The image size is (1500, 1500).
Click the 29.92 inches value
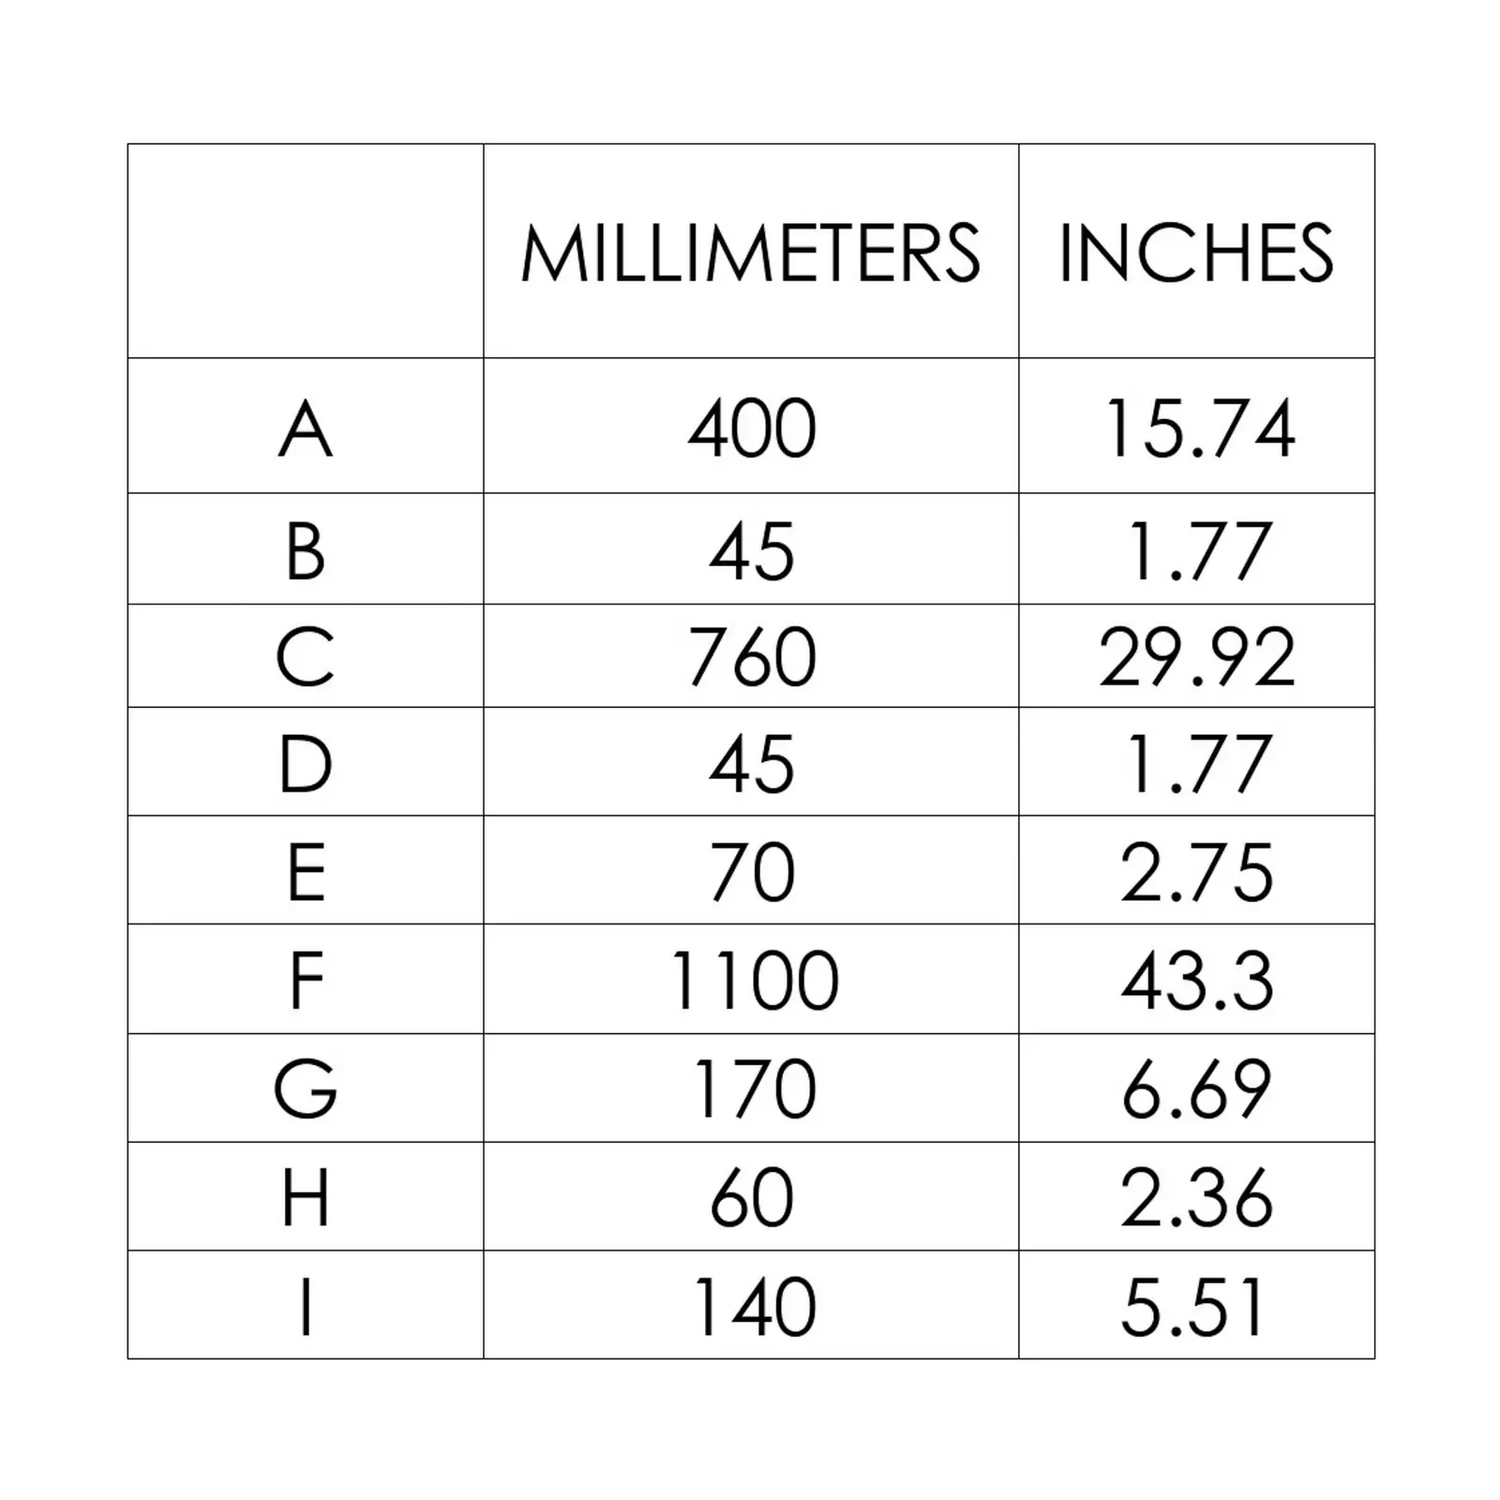click(1197, 657)
